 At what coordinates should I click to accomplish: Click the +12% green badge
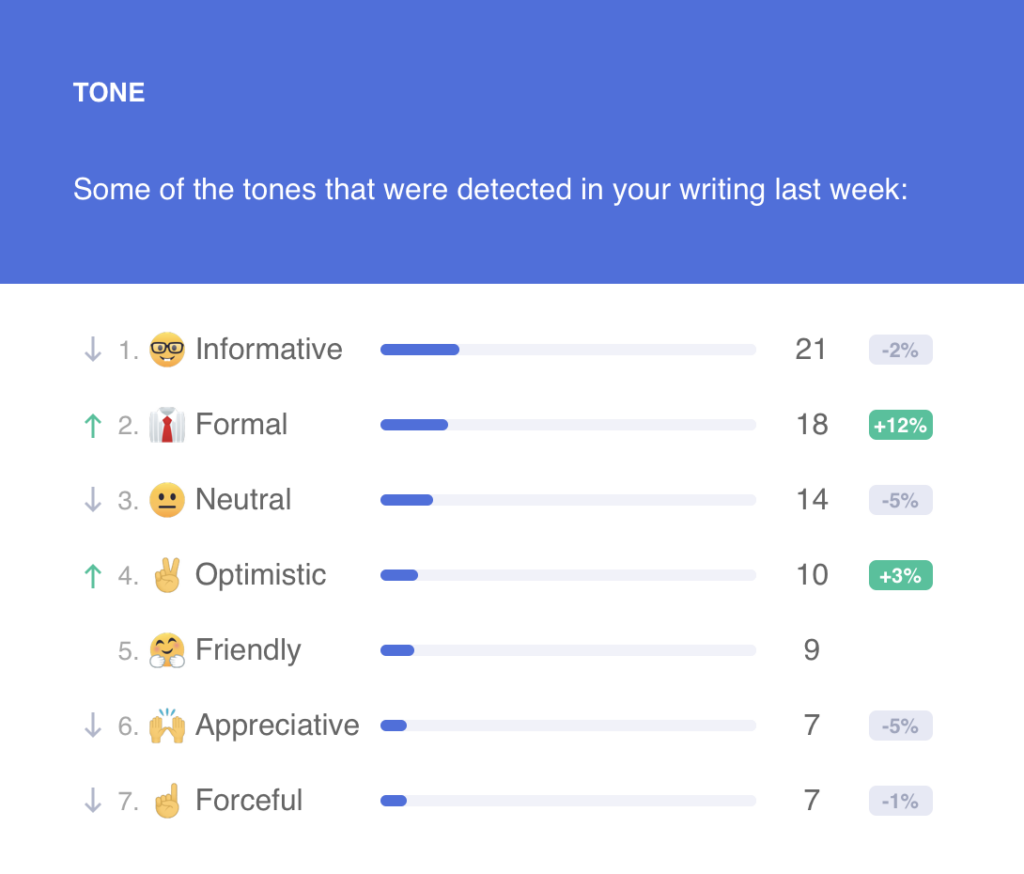pyautogui.click(x=901, y=425)
